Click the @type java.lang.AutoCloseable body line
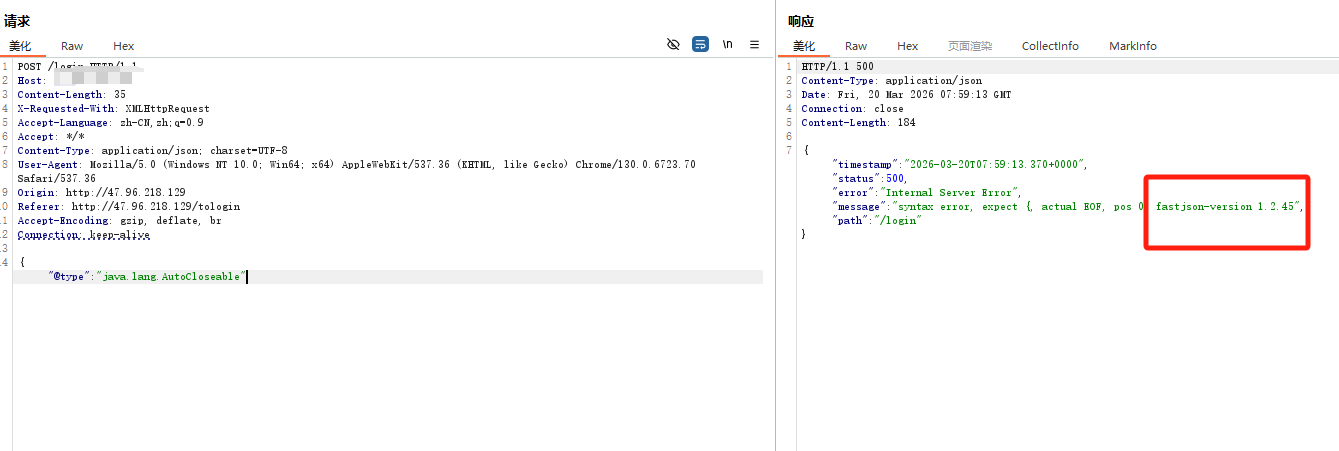Viewport: 1339px width, 451px height. (x=147, y=276)
